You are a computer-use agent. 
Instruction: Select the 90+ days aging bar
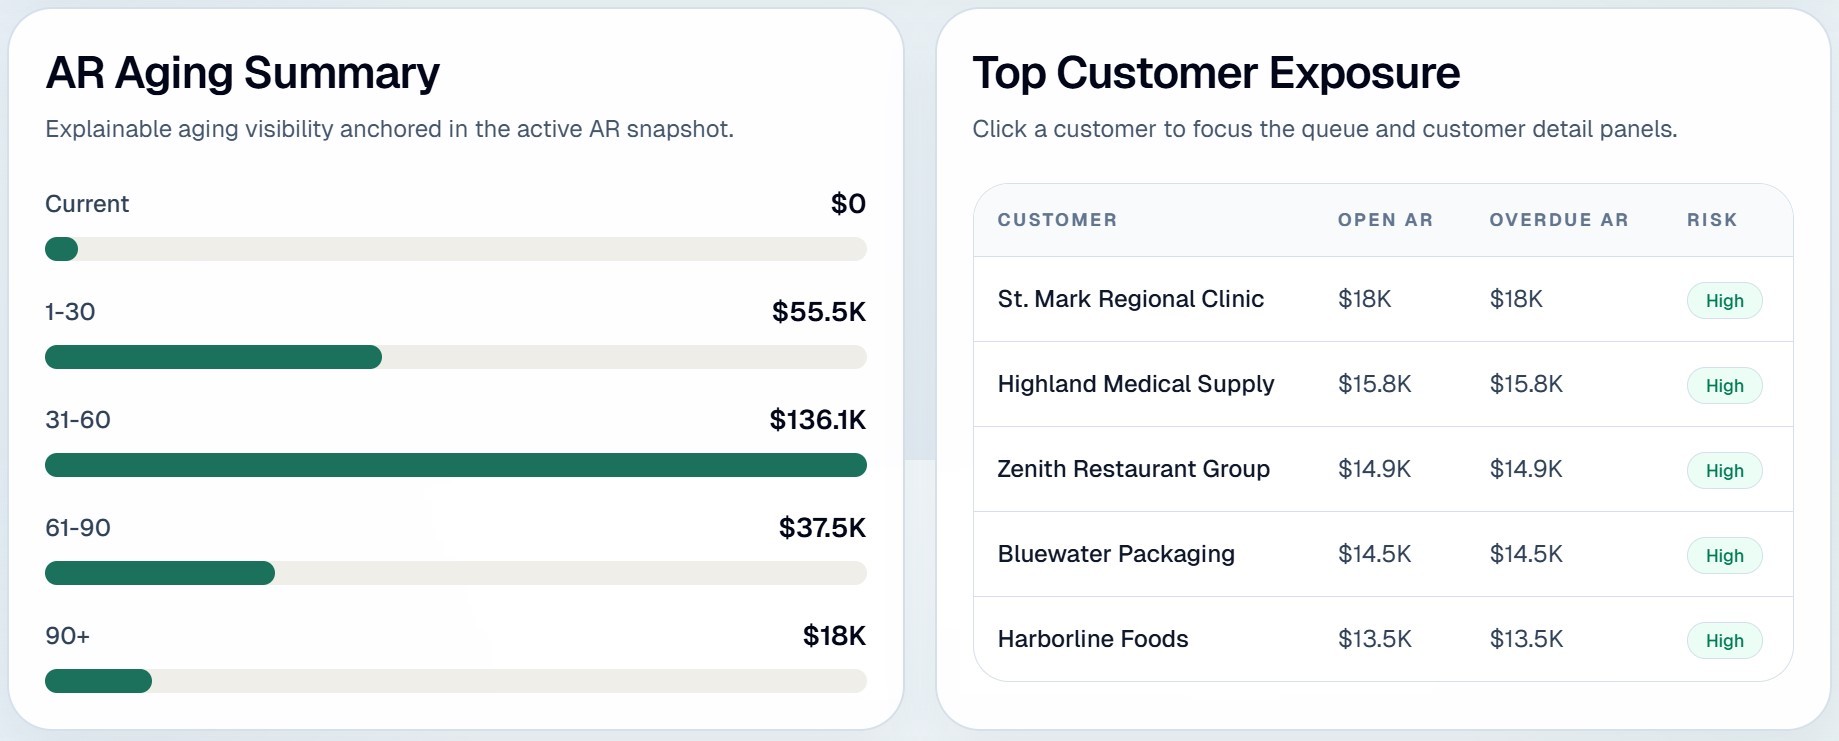tap(455, 681)
